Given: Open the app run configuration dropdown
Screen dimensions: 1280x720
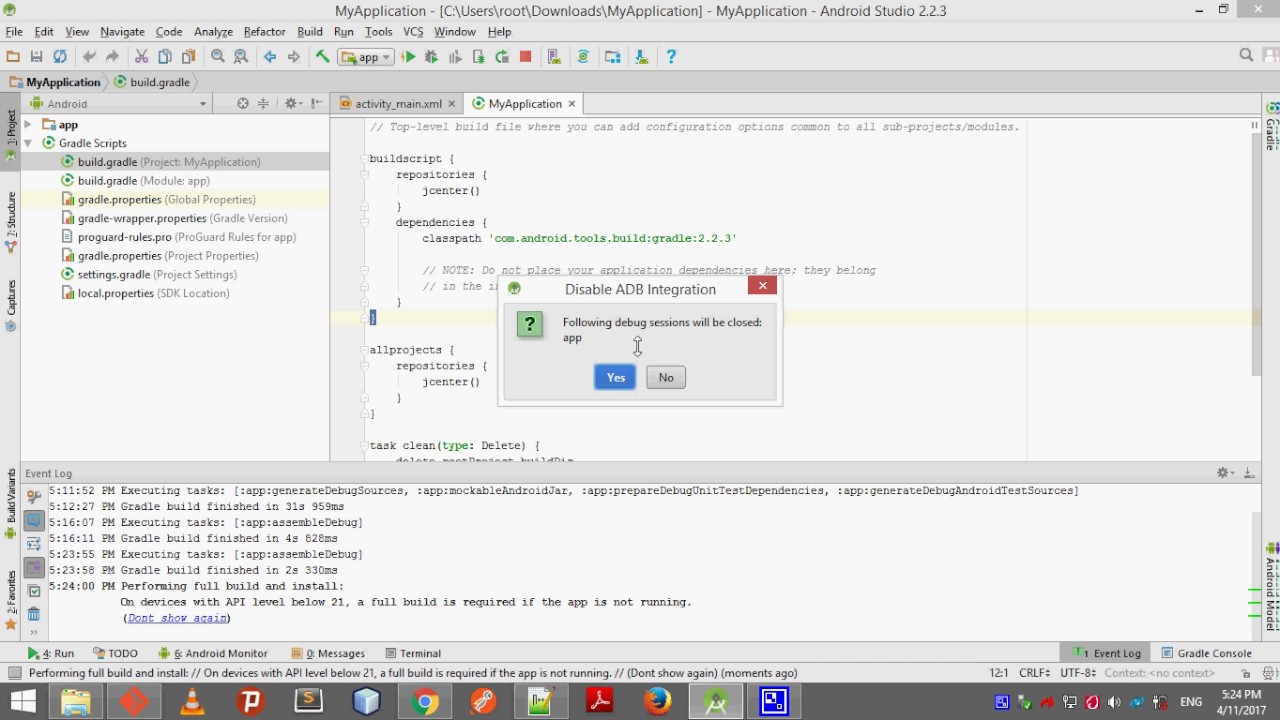Looking at the screenshot, I should coord(366,57).
